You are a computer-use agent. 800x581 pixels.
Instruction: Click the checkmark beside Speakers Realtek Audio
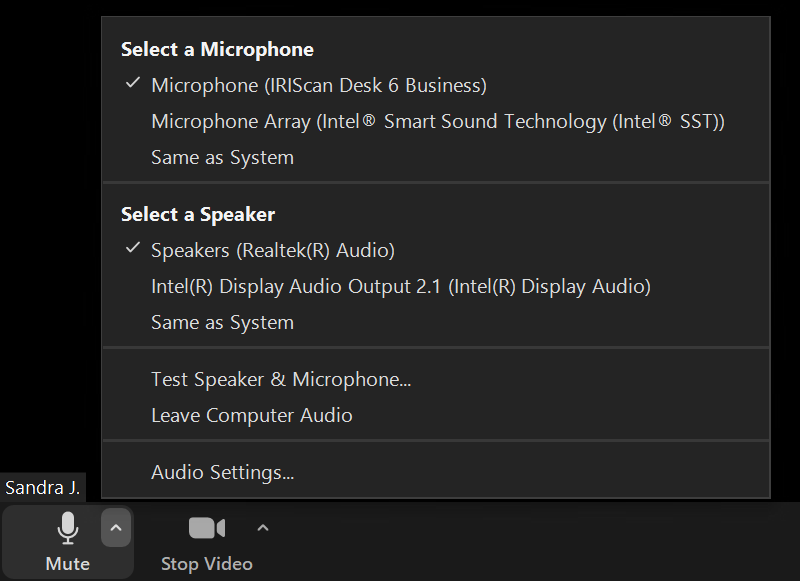(x=133, y=248)
